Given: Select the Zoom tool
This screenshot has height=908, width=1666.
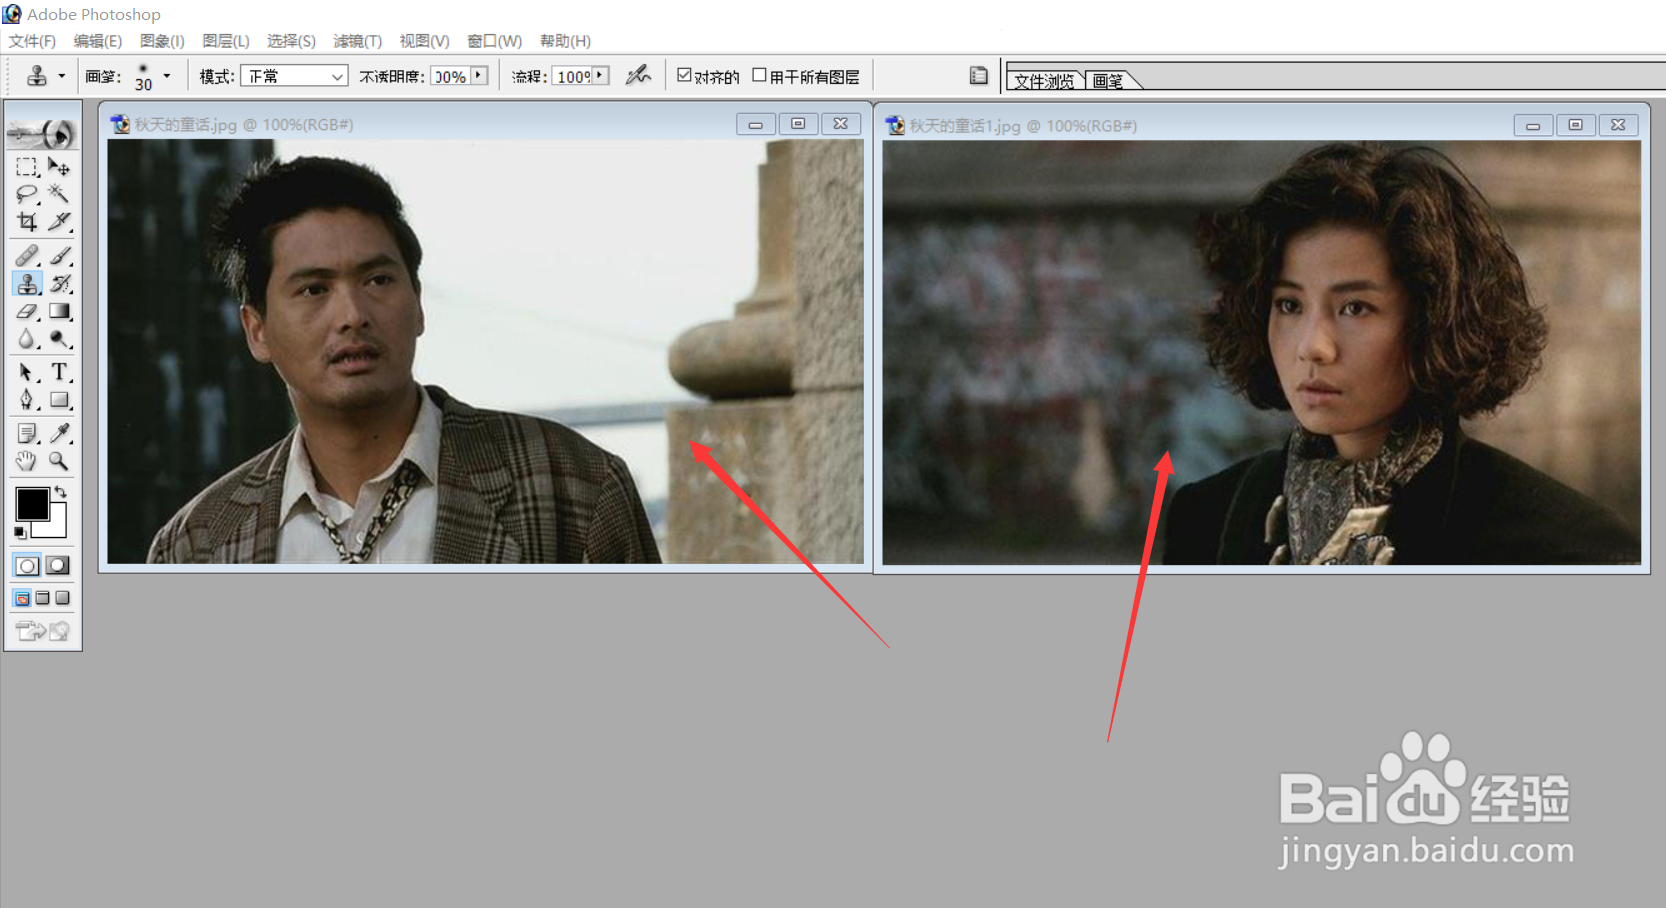Looking at the screenshot, I should click(x=59, y=461).
